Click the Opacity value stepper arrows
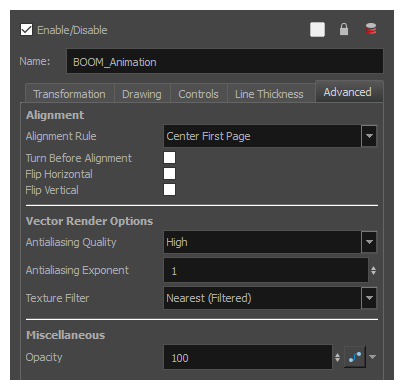 (337, 357)
